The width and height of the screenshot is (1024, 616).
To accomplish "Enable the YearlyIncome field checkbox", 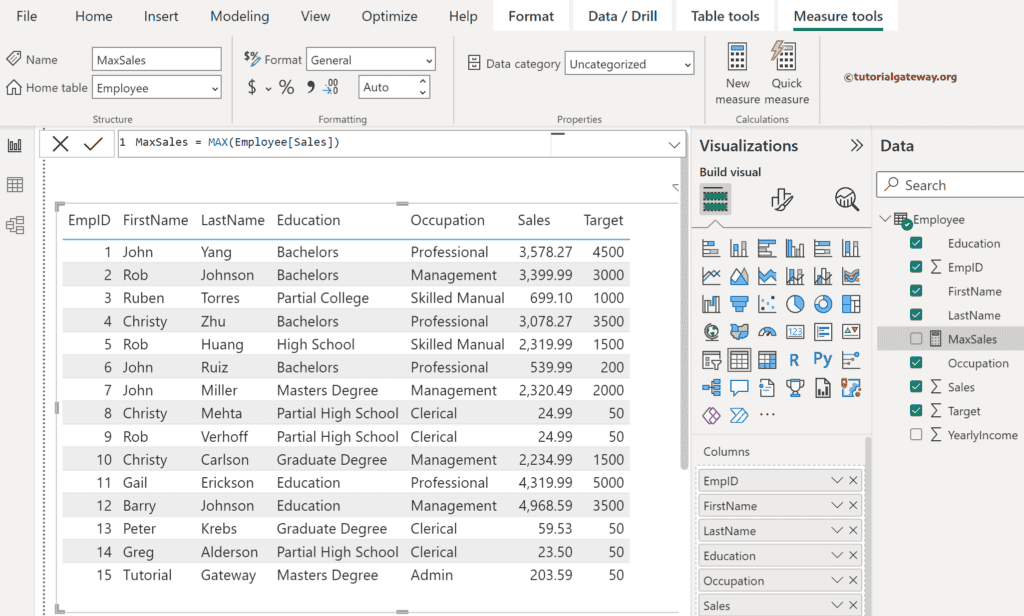I will [x=916, y=435].
